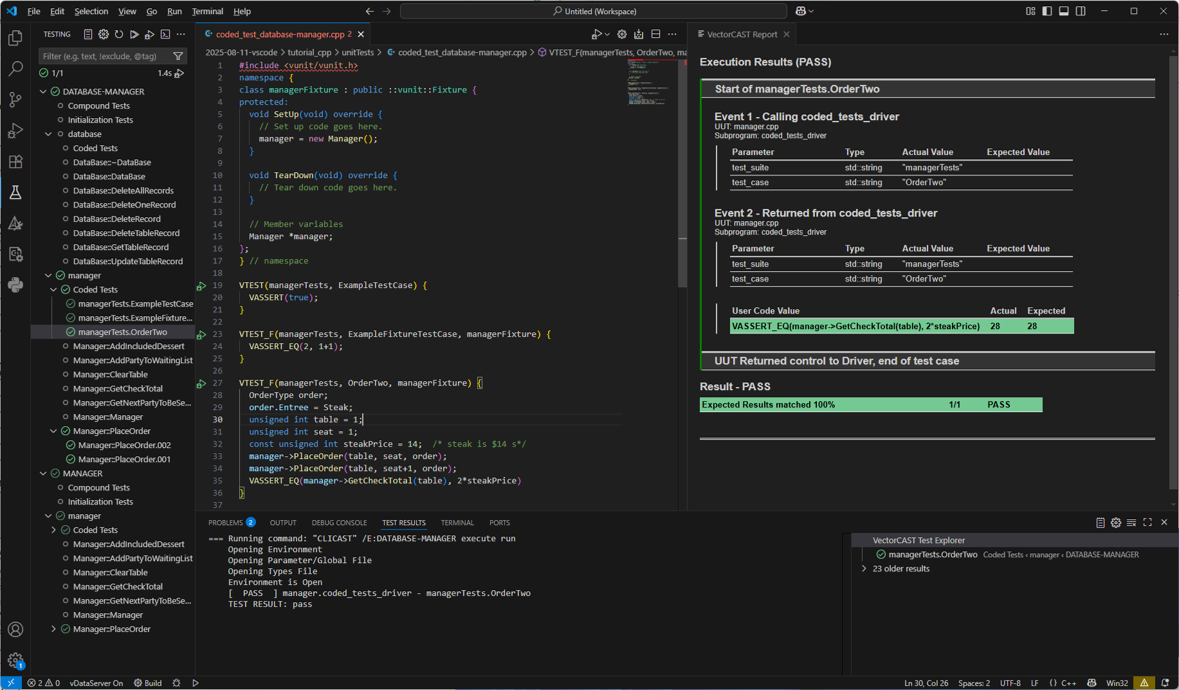Run the OrderTwo test from gutter icon at line 27
This screenshot has height=690, width=1179.
201,383
